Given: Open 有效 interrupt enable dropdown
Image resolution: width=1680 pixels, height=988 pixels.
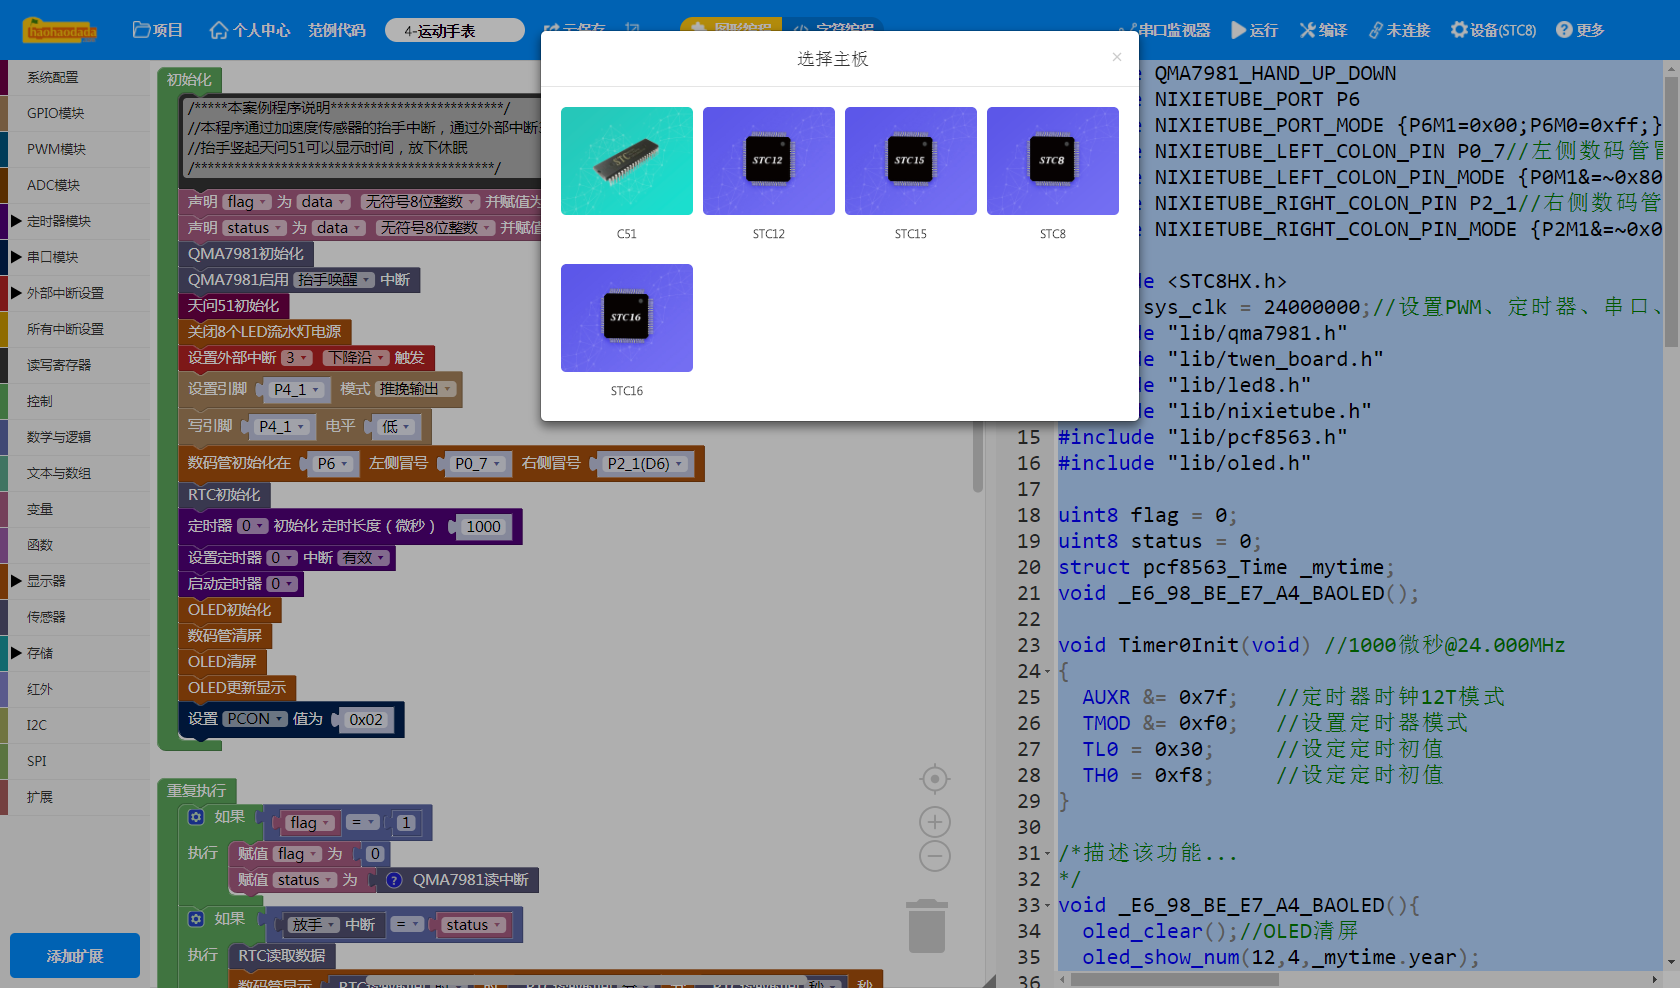Looking at the screenshot, I should (x=362, y=558).
